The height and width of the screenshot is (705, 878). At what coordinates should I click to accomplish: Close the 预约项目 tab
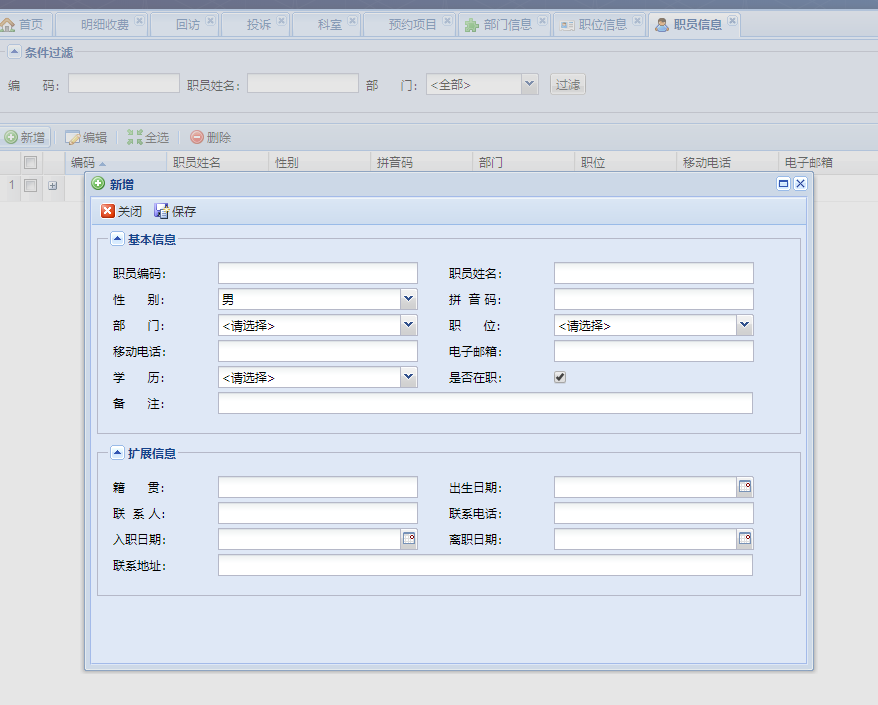click(x=447, y=21)
